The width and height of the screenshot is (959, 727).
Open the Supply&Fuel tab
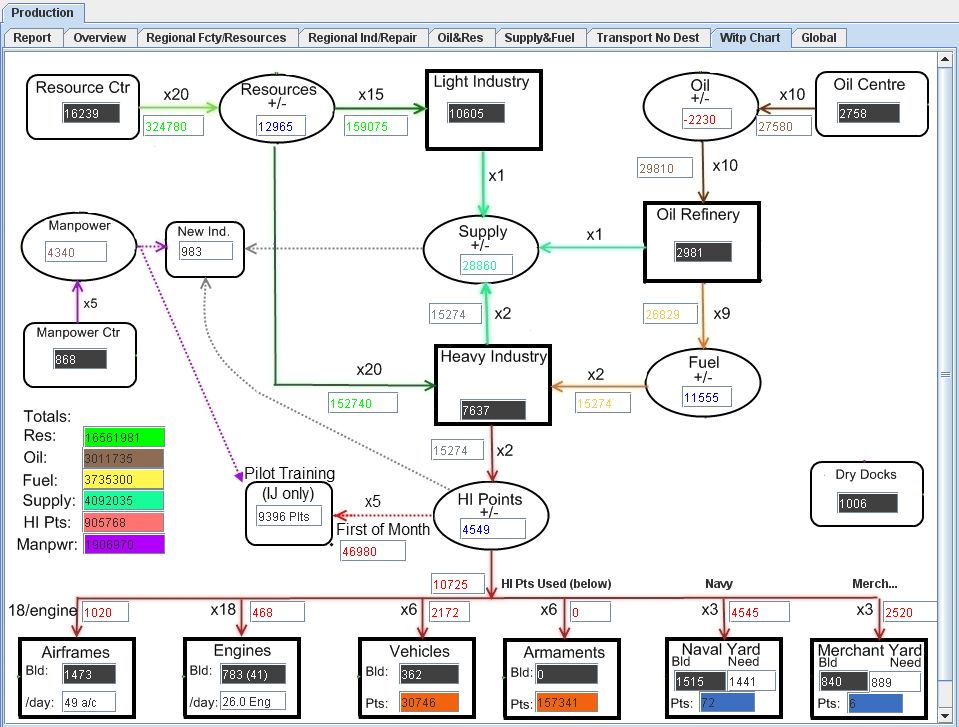click(x=539, y=38)
